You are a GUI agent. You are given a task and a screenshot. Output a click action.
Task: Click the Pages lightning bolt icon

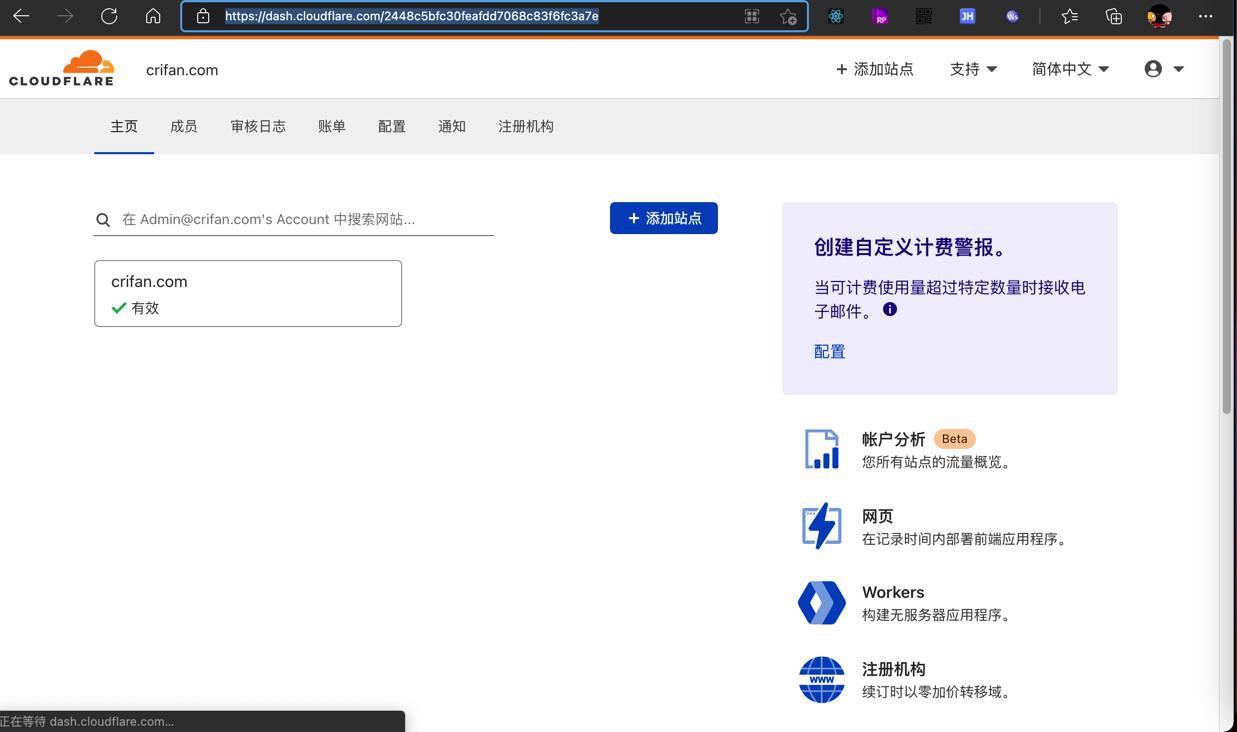pos(822,526)
